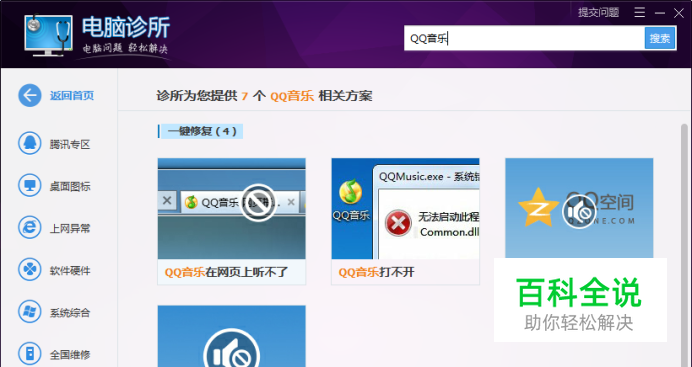
Task: Open 软件硬件 category label
Action: pyautogui.click(x=70, y=270)
